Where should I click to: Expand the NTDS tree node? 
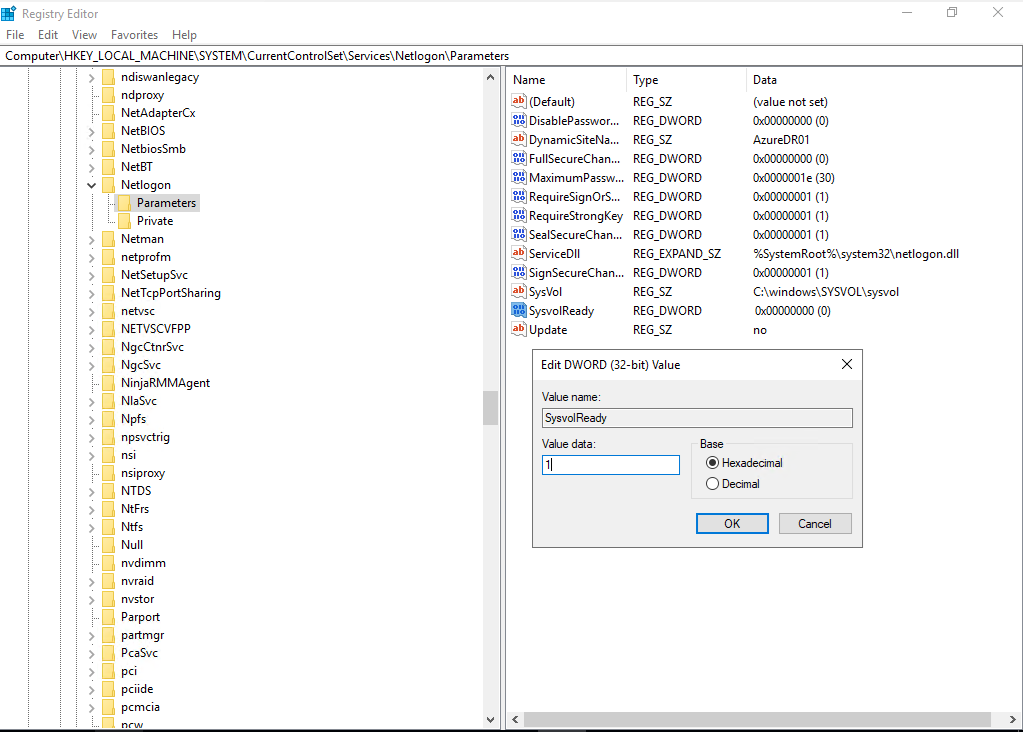click(x=91, y=491)
